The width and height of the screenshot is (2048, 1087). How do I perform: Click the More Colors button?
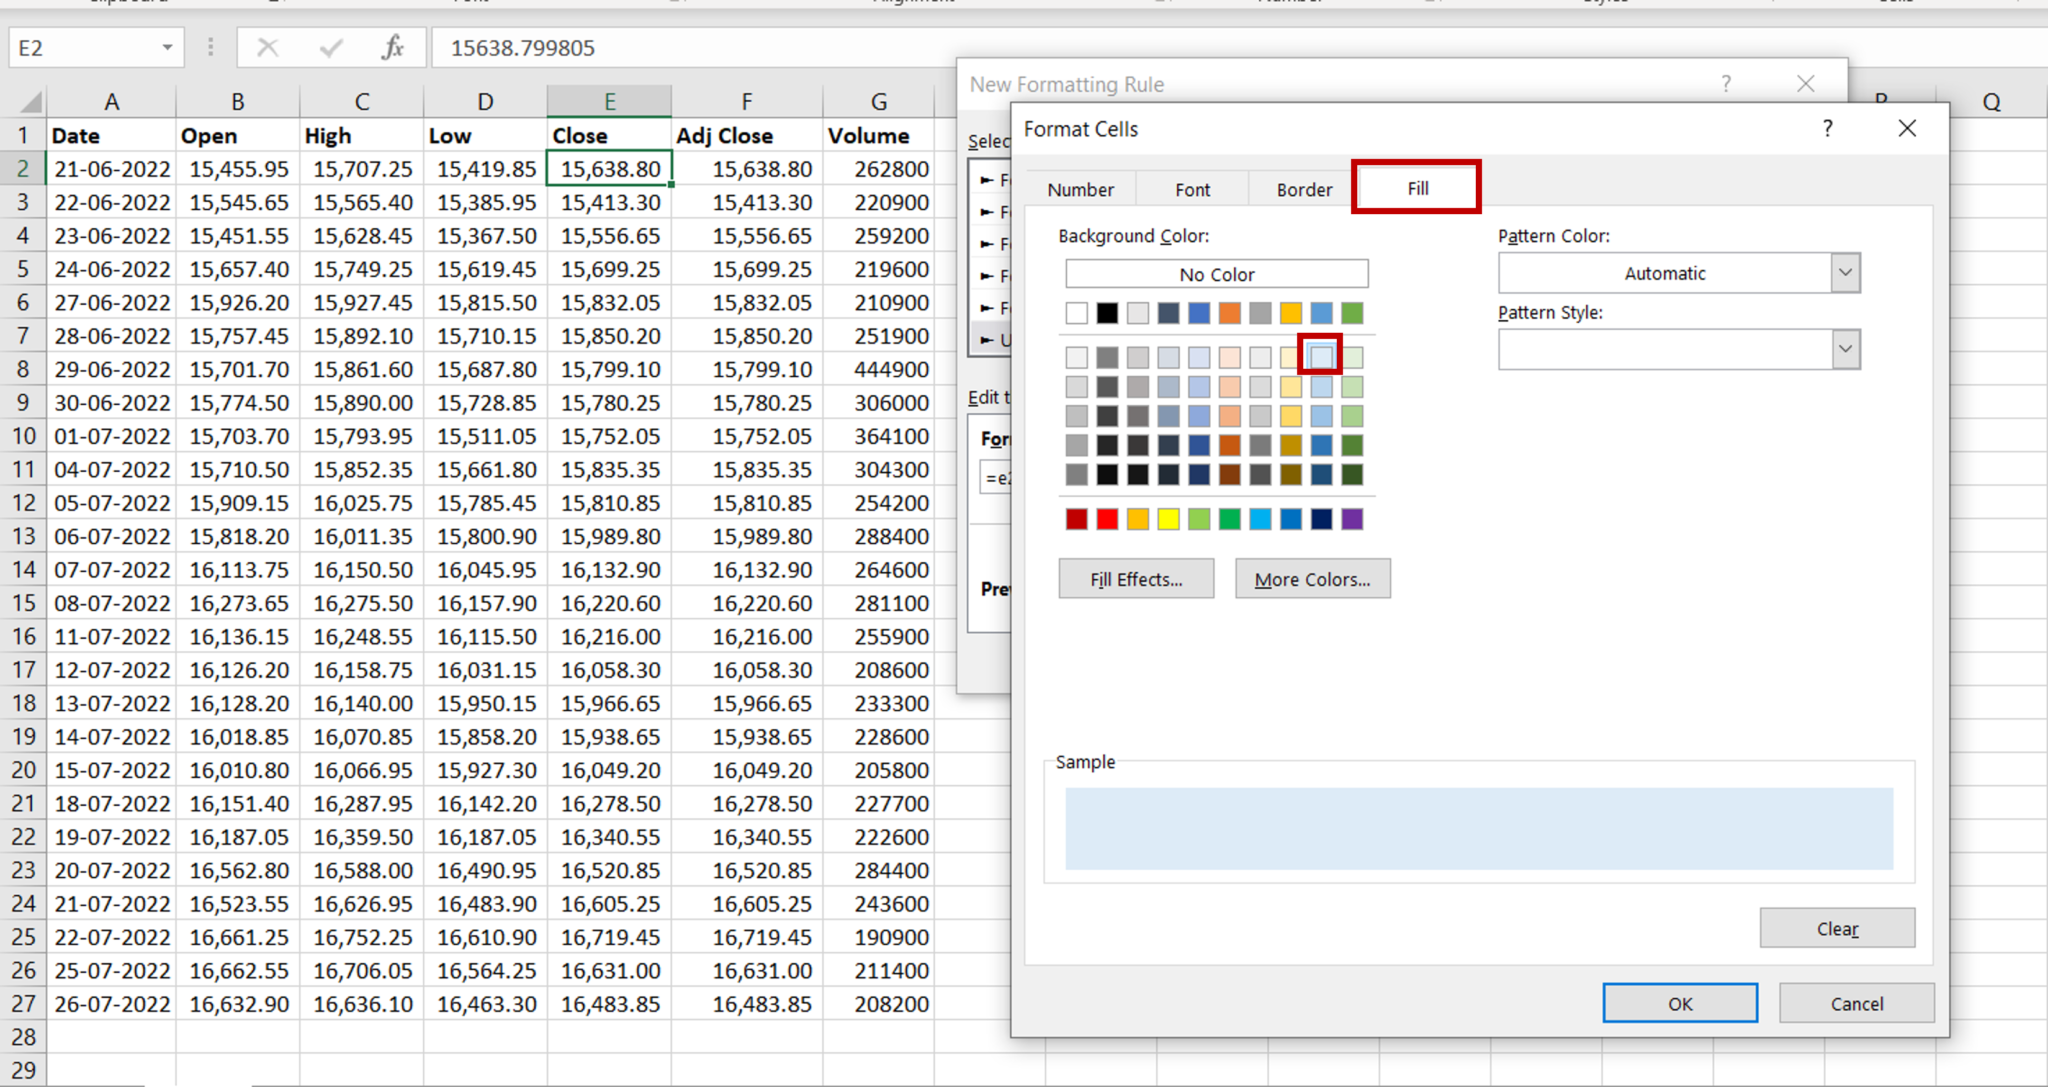1310,579
